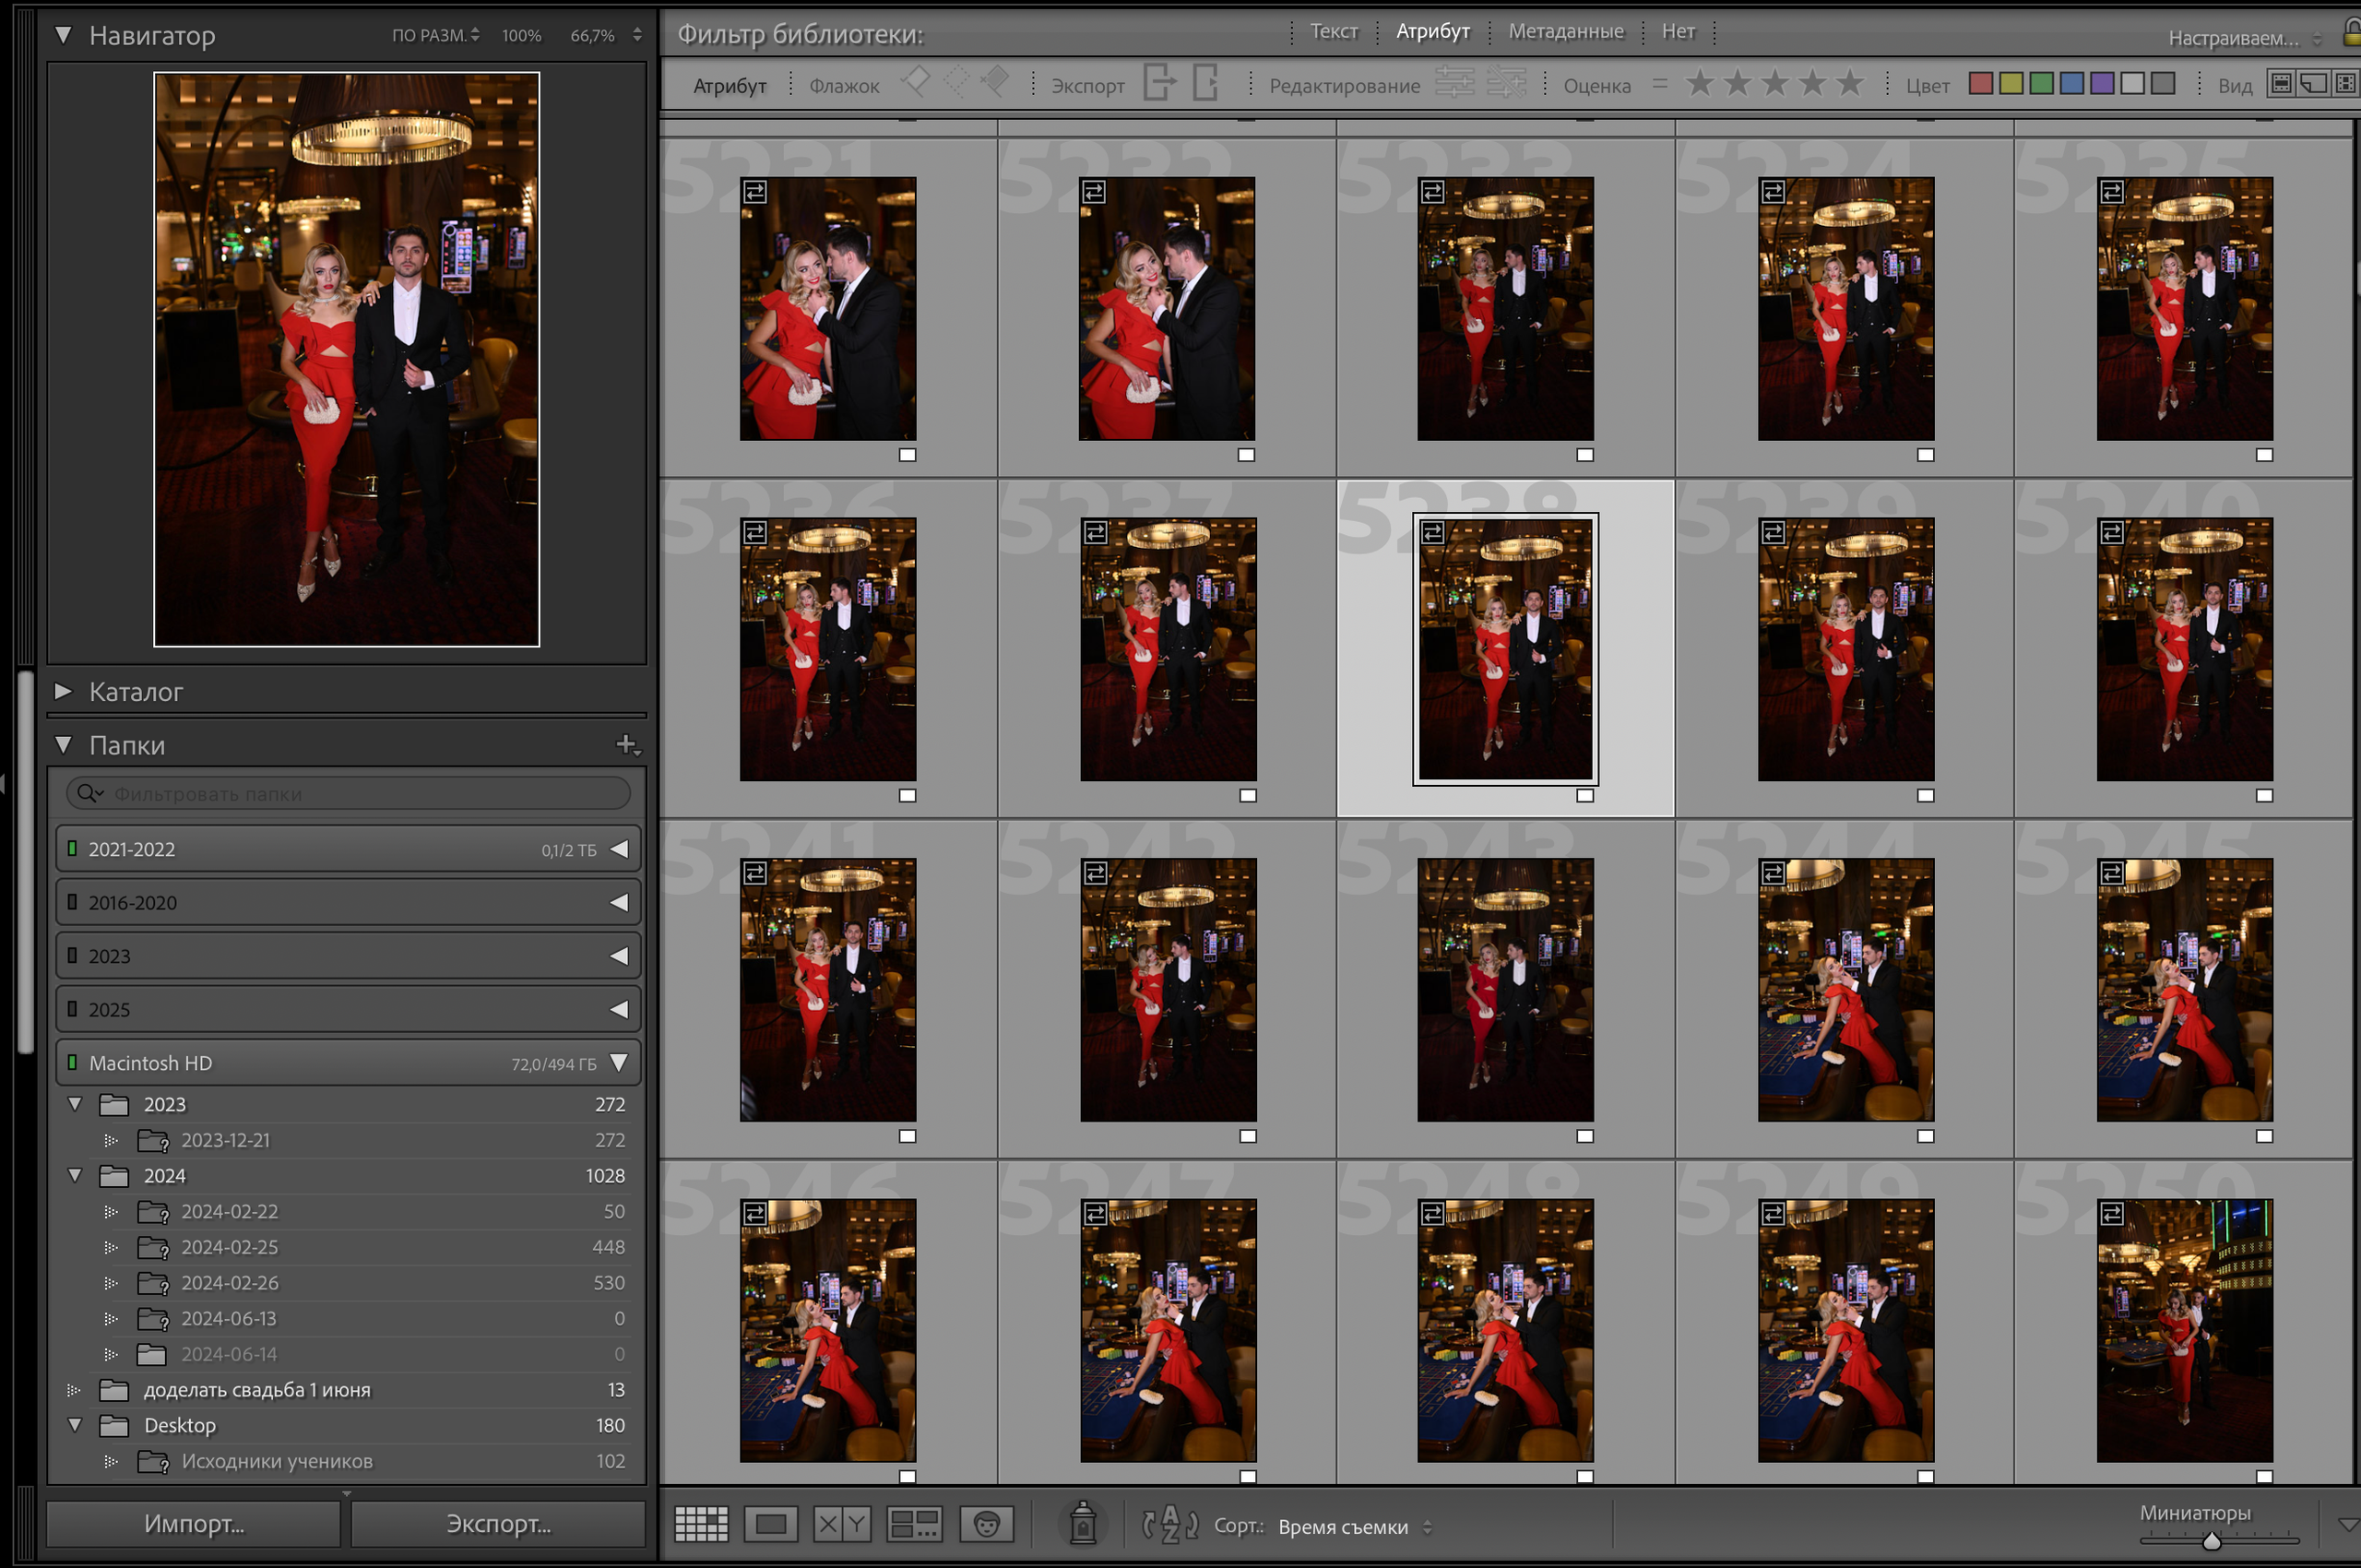Viewport: 2361px width, 1568px height.
Task: Select the Текст filter tab
Action: [1334, 31]
